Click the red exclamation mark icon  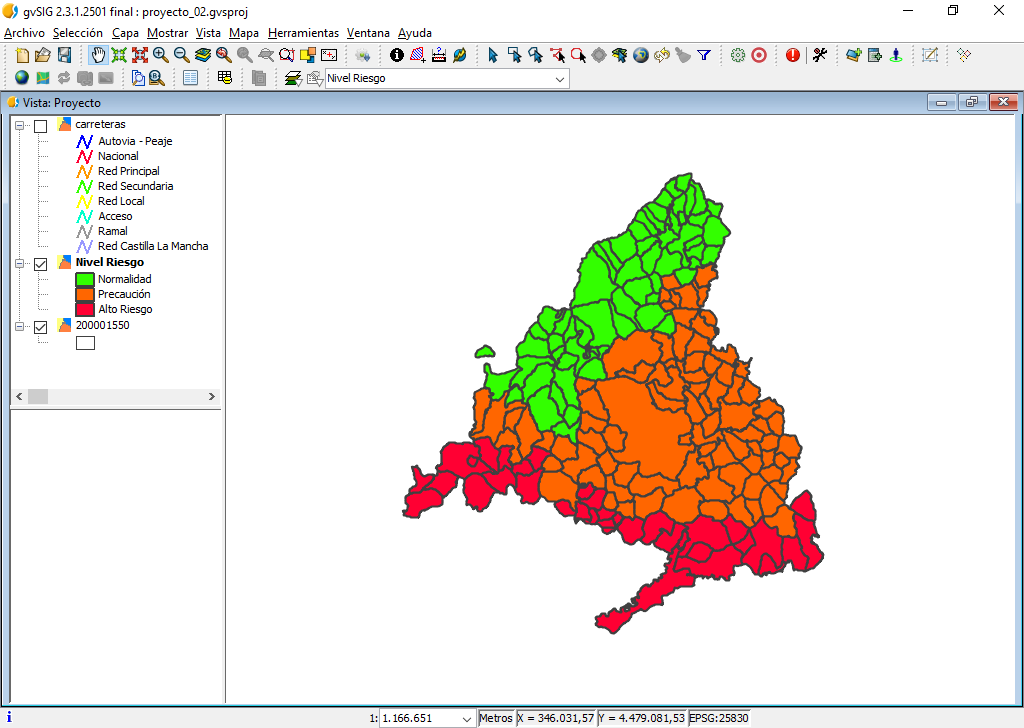tap(793, 55)
